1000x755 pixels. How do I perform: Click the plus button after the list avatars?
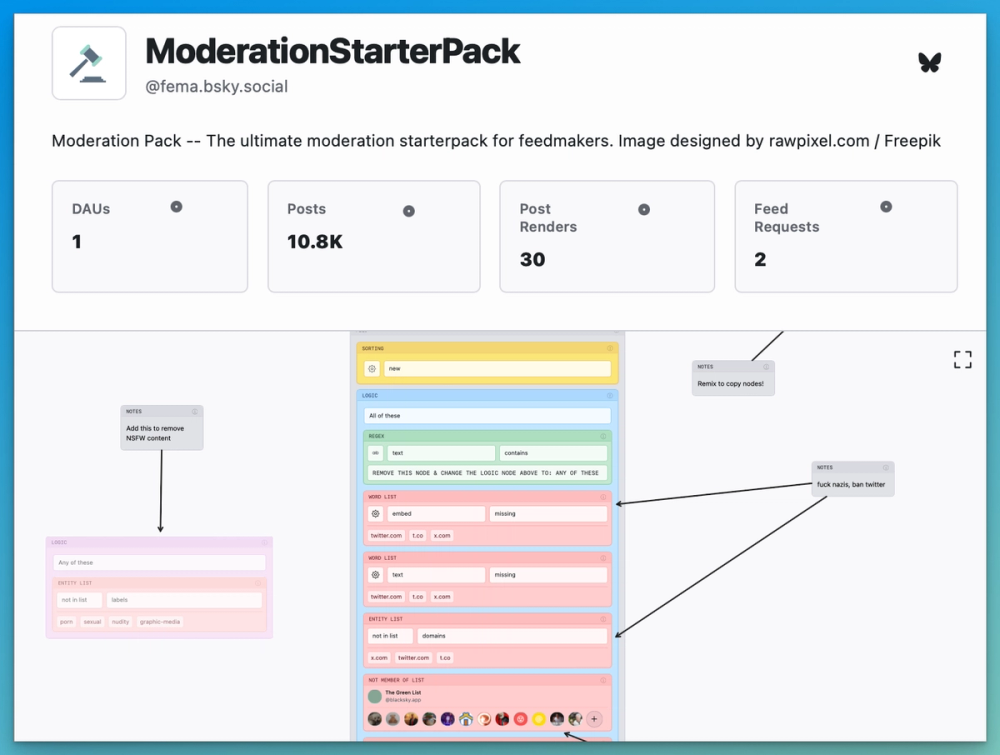pyautogui.click(x=594, y=719)
